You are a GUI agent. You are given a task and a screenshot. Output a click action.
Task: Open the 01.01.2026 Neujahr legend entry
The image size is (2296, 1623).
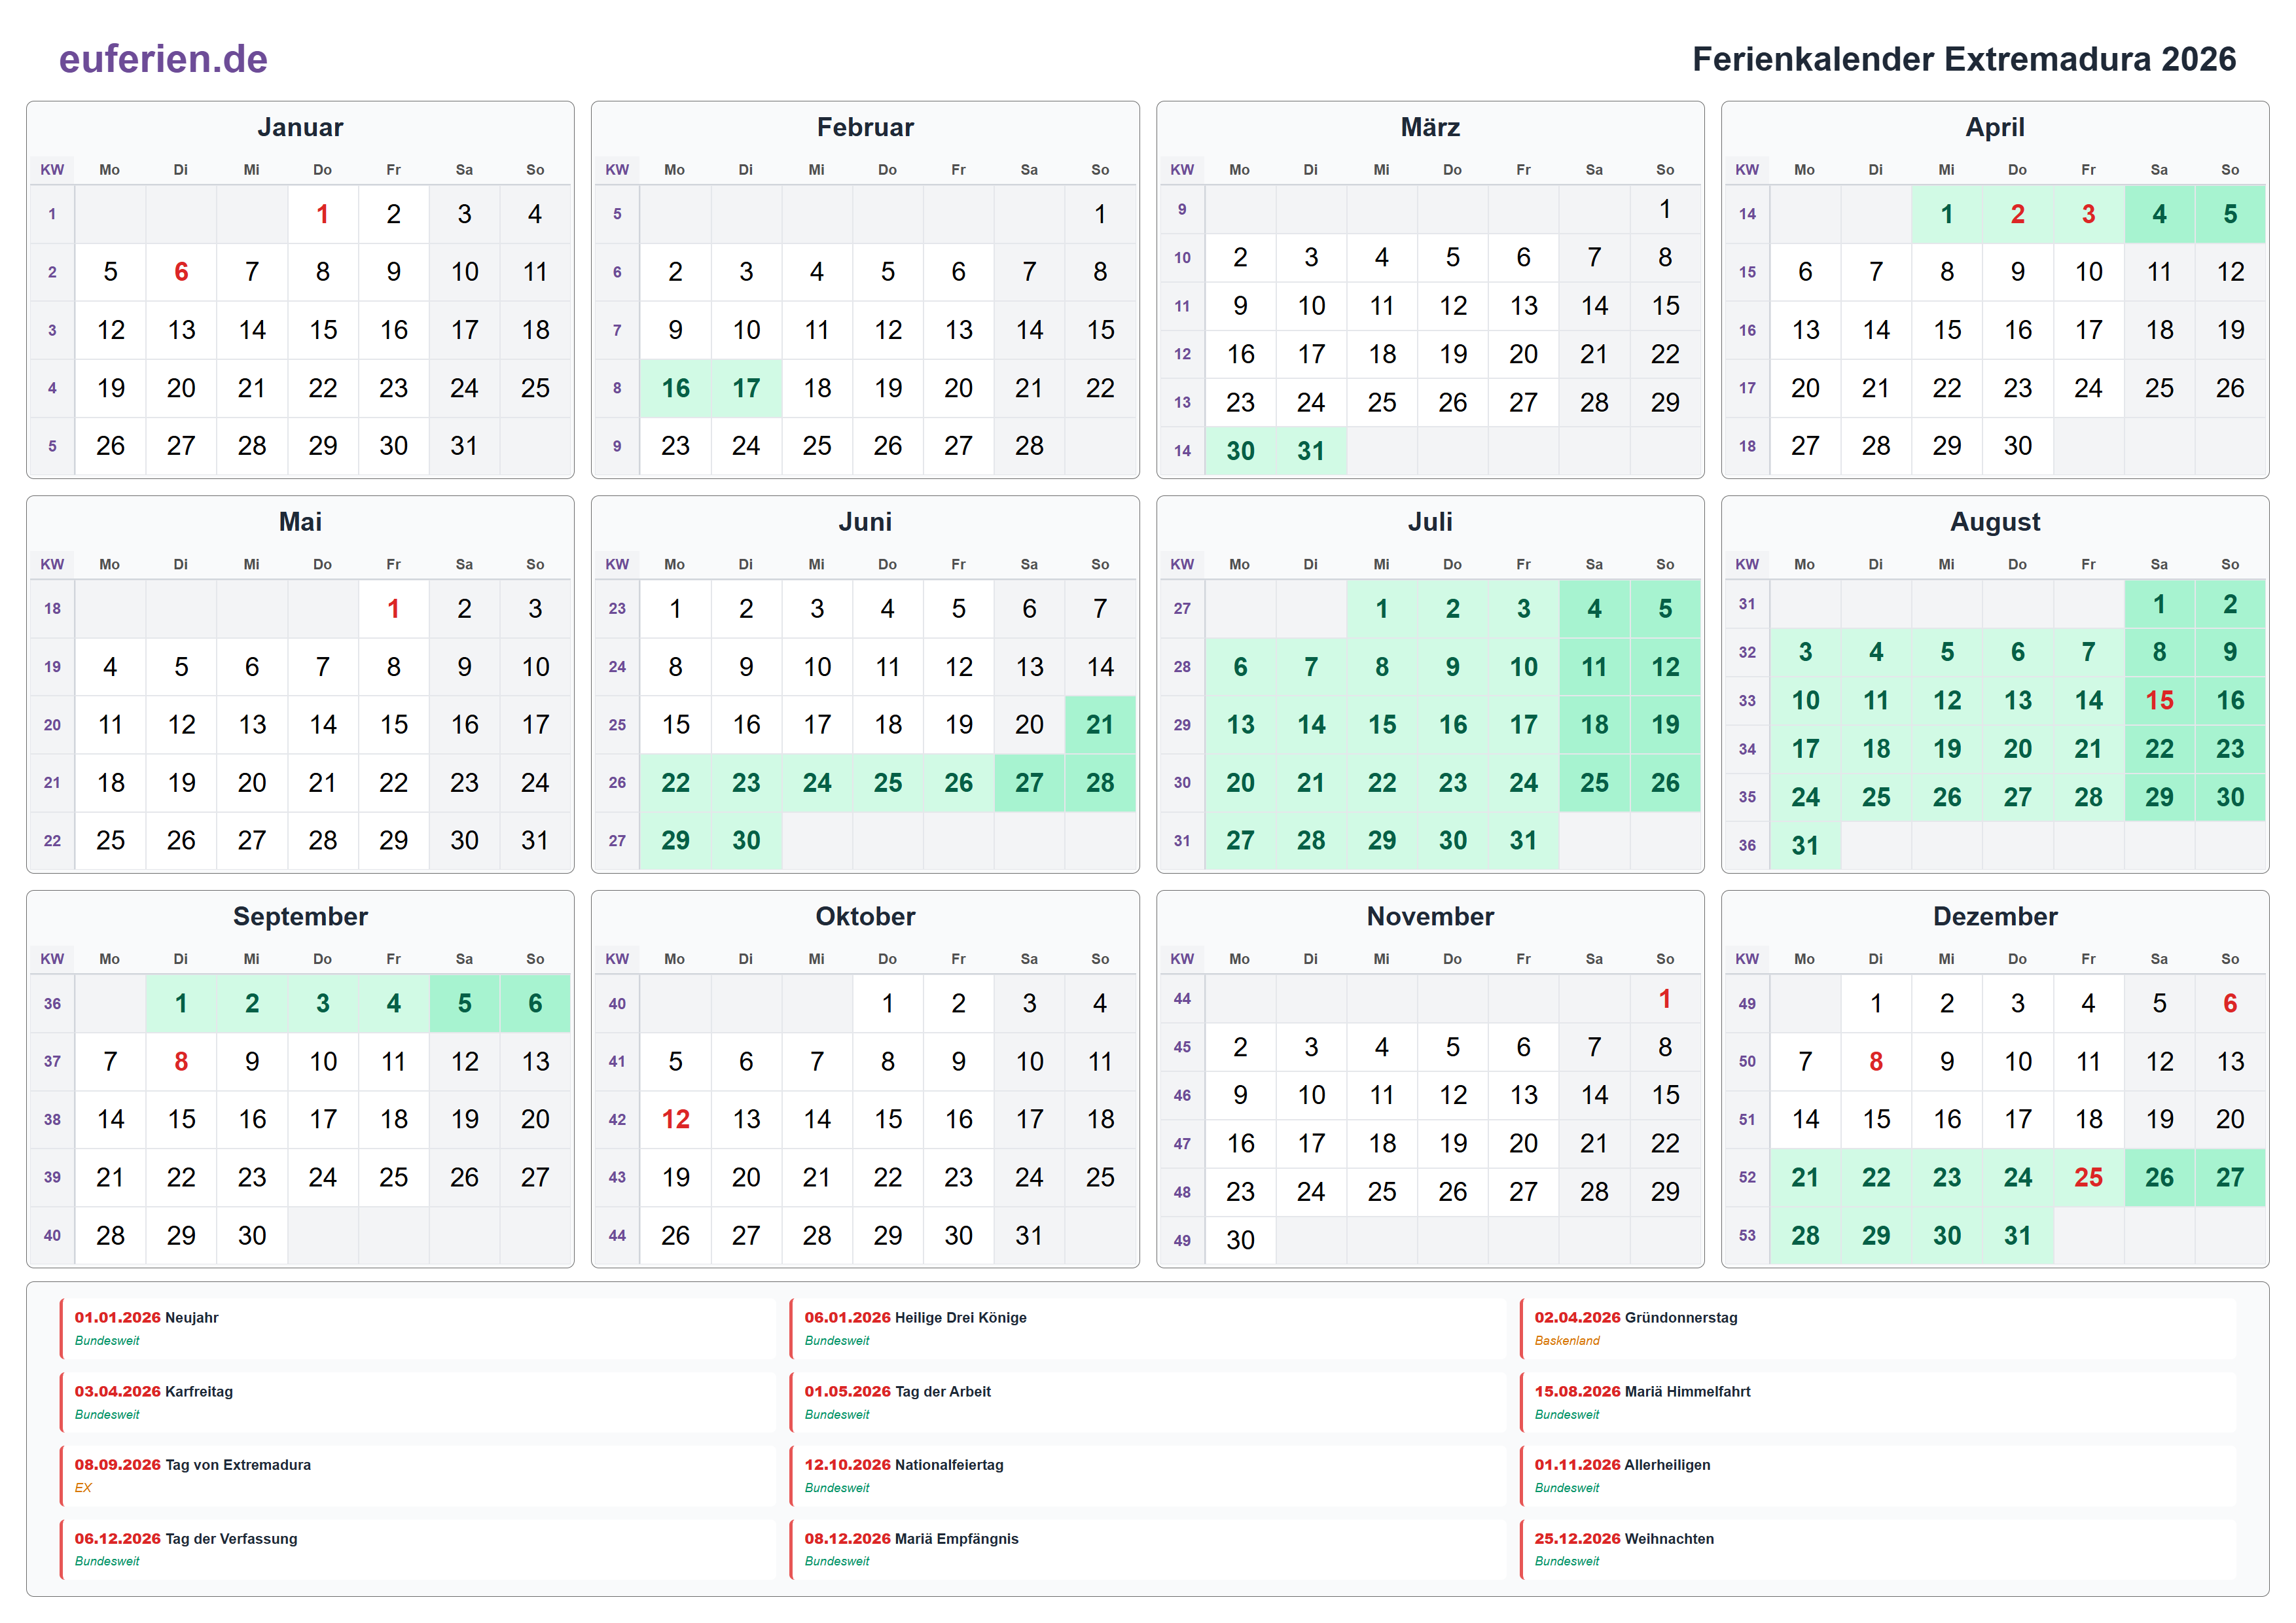point(417,1329)
